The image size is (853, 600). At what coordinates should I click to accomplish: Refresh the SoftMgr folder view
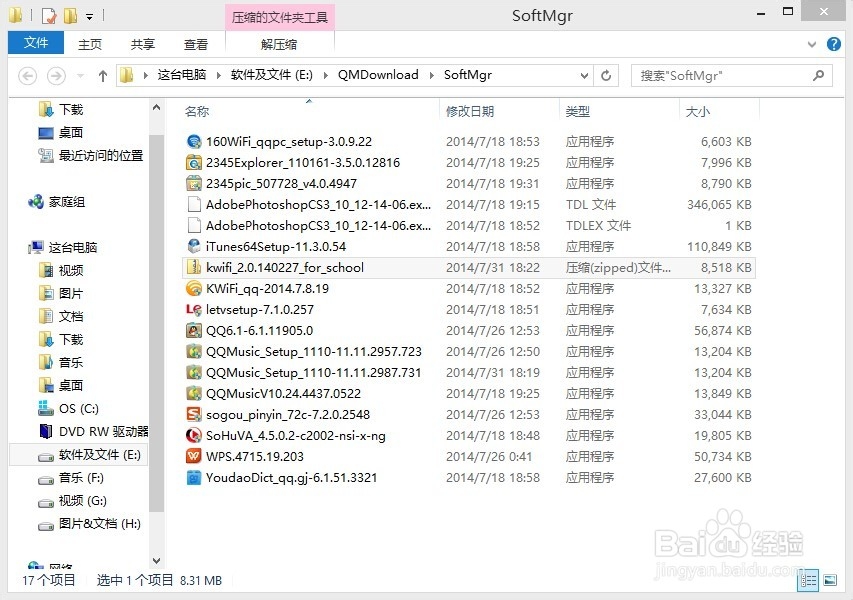607,75
